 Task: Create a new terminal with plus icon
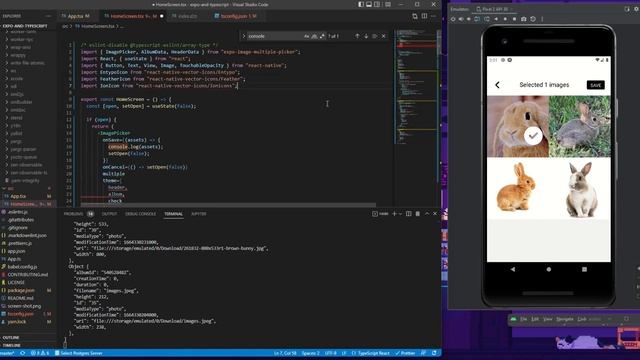(x=394, y=214)
